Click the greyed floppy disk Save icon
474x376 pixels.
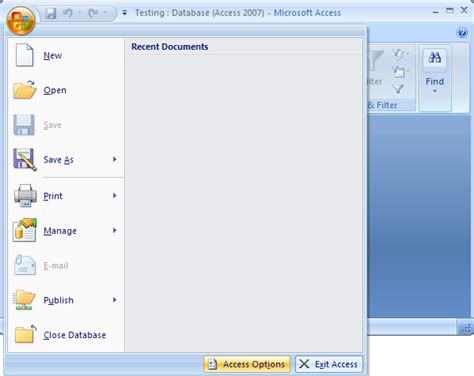pyautogui.click(x=24, y=125)
